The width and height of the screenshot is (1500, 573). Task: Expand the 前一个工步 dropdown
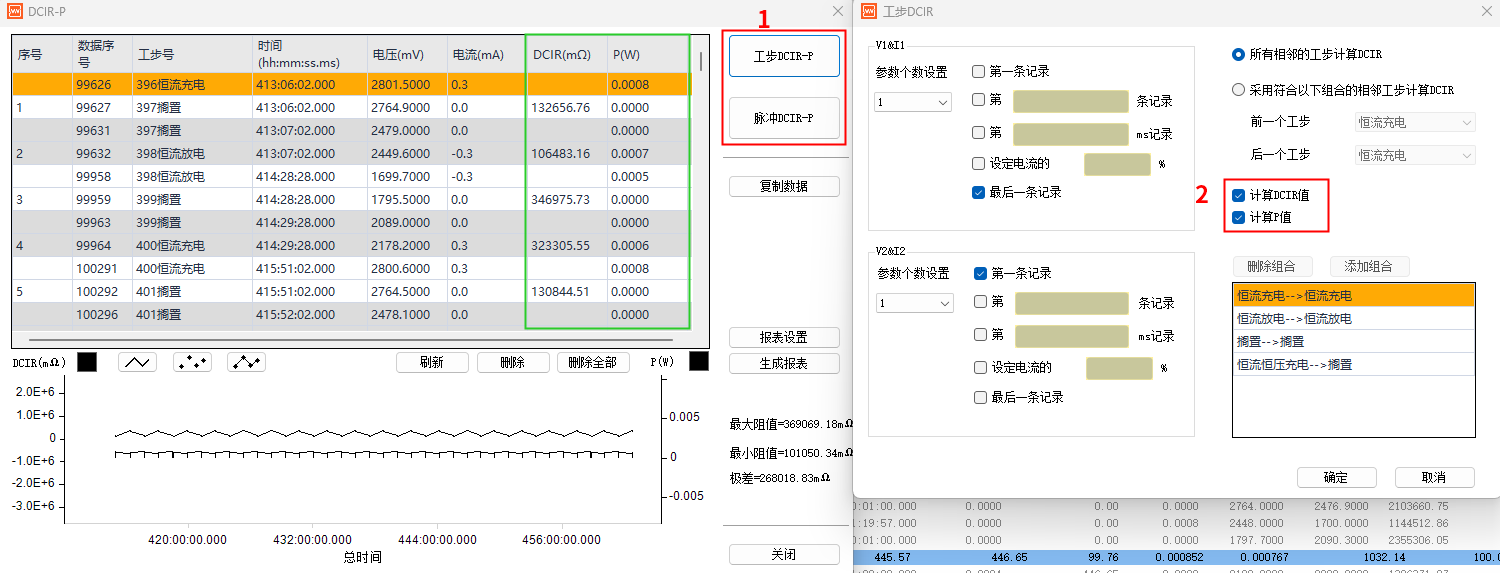[x=1414, y=122]
